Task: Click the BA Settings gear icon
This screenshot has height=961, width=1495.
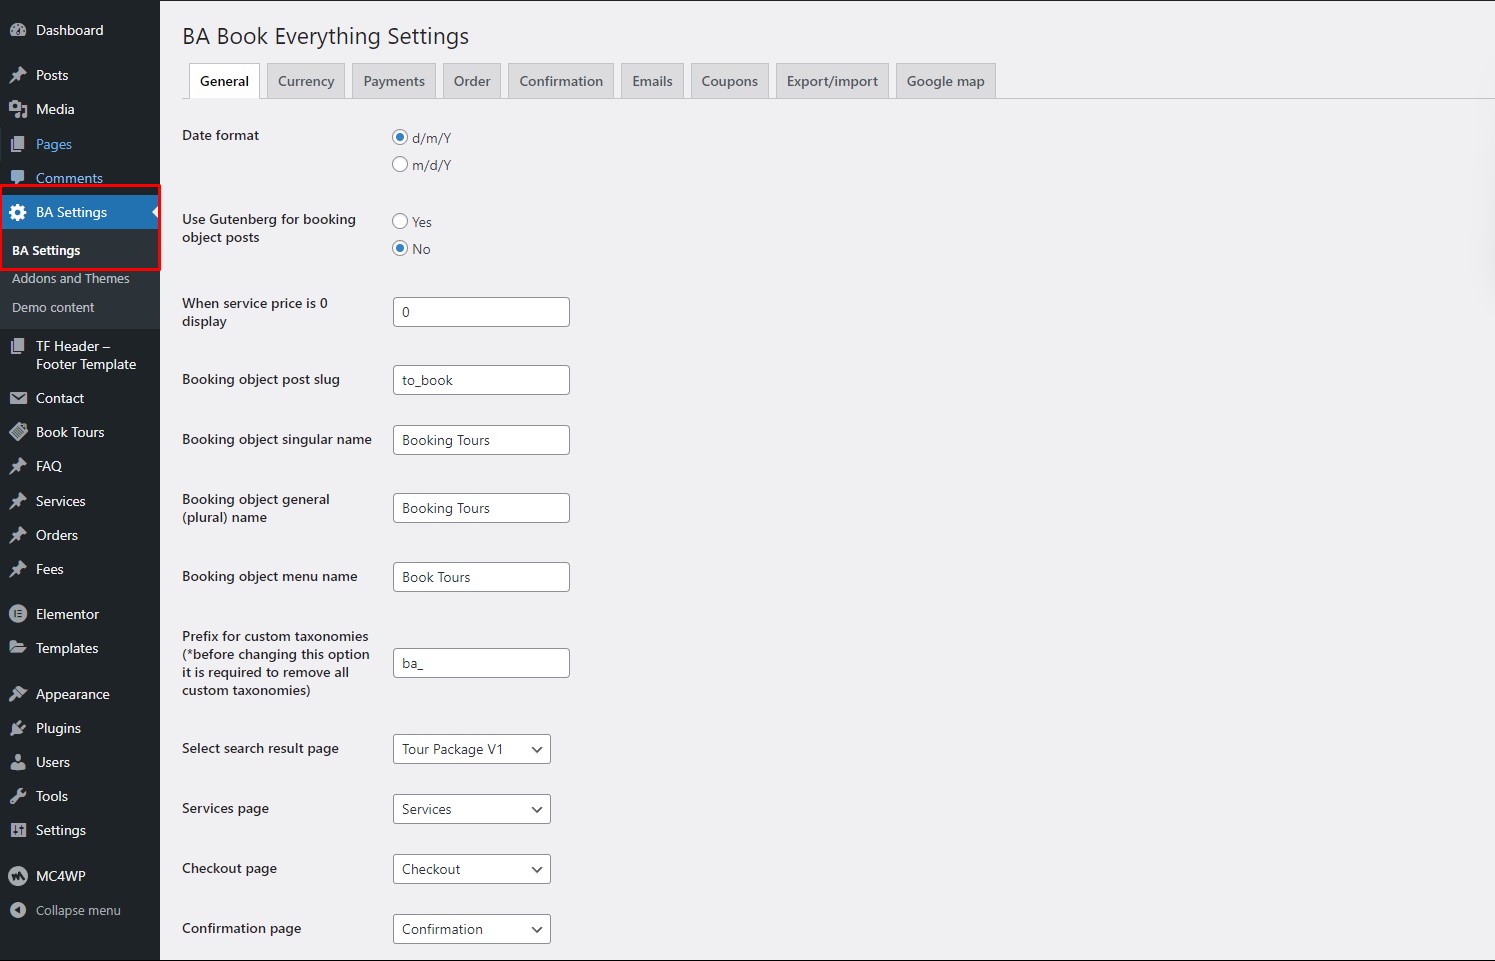Action: click(x=18, y=212)
